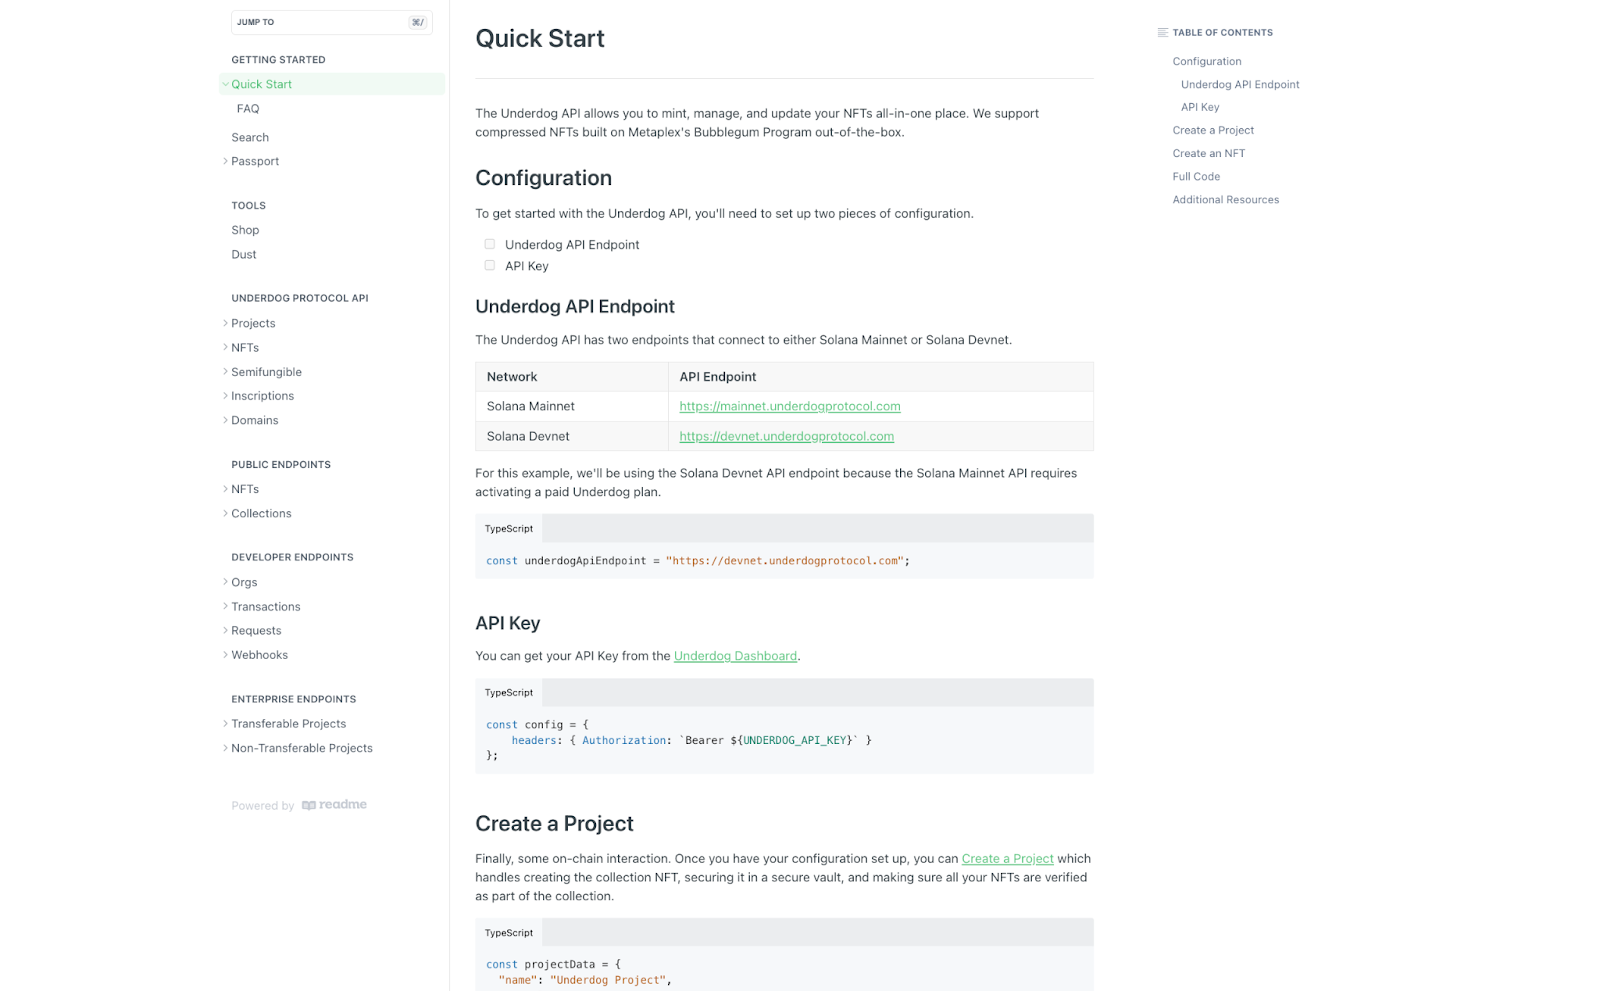1600x991 pixels.
Task: Jump to Configuration in table of contents
Action: (x=1207, y=61)
